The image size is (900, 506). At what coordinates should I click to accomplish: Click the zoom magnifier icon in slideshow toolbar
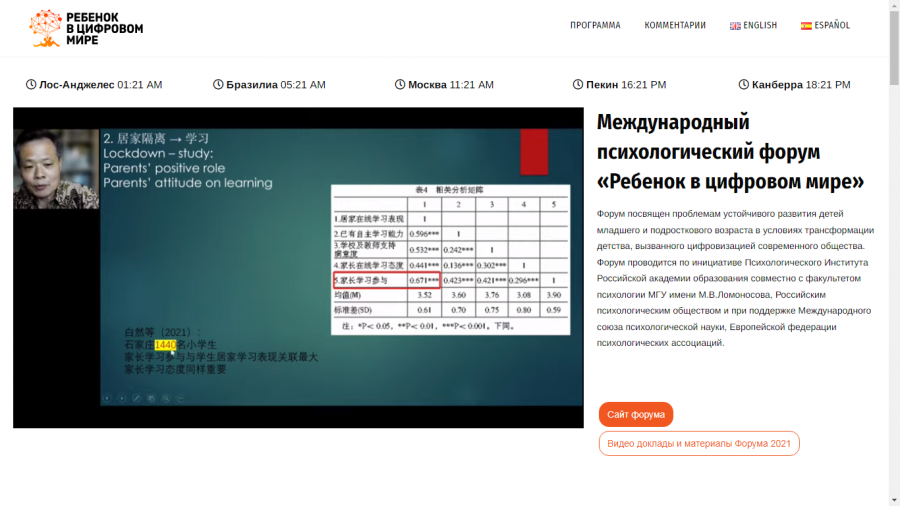click(166, 398)
